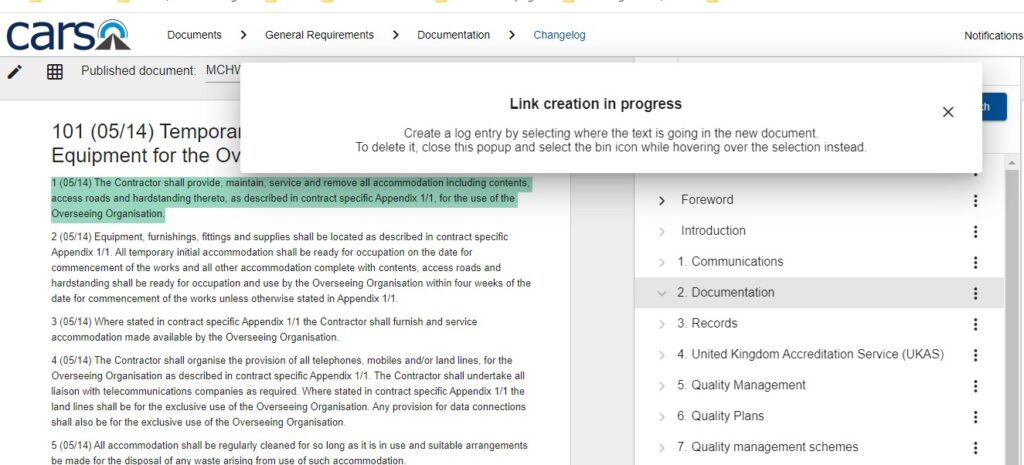Select 7. Quality management schemes item
1024x465 pixels.
pyautogui.click(x=767, y=447)
